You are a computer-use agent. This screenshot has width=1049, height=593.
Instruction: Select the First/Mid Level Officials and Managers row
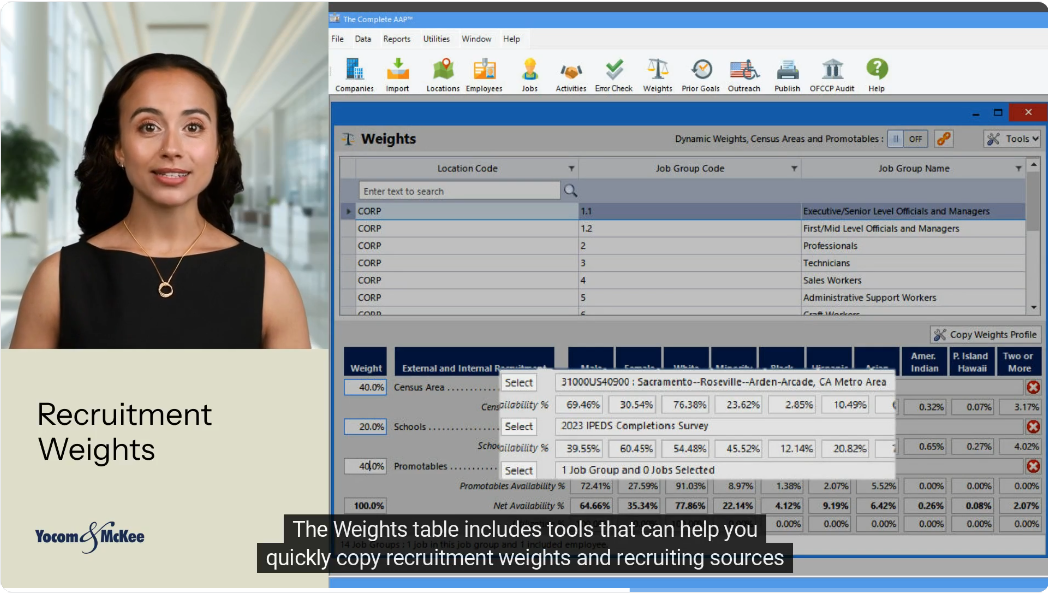[683, 228]
